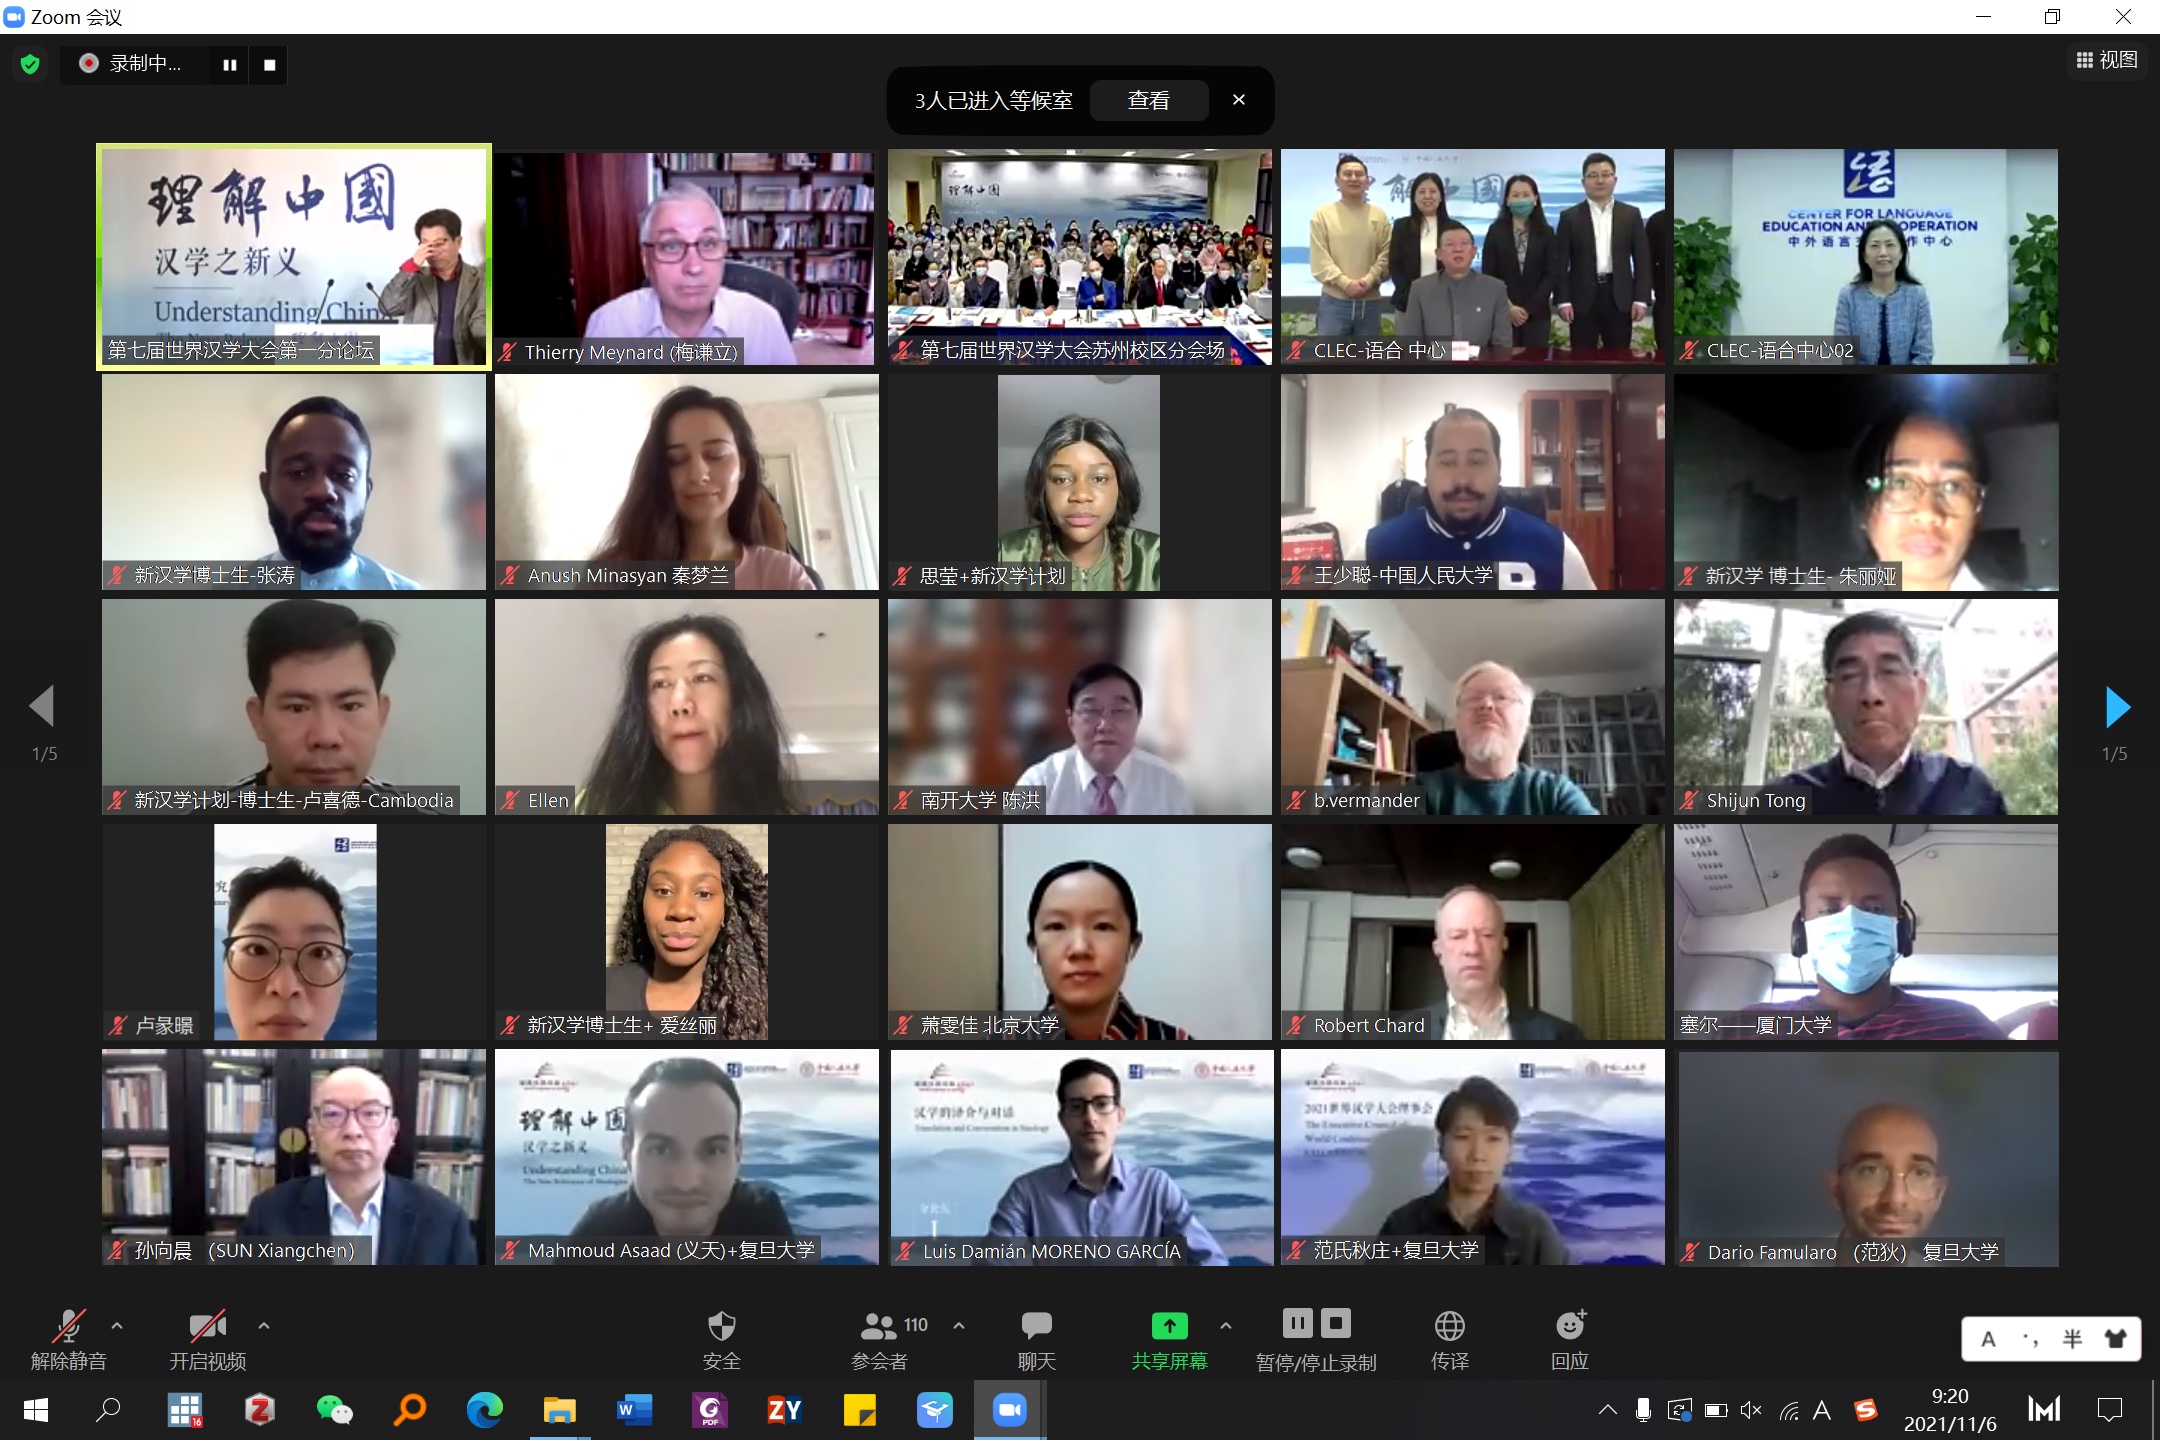Open the Participants panel icon
This screenshot has width=2160, height=1440.
pos(879,1327)
